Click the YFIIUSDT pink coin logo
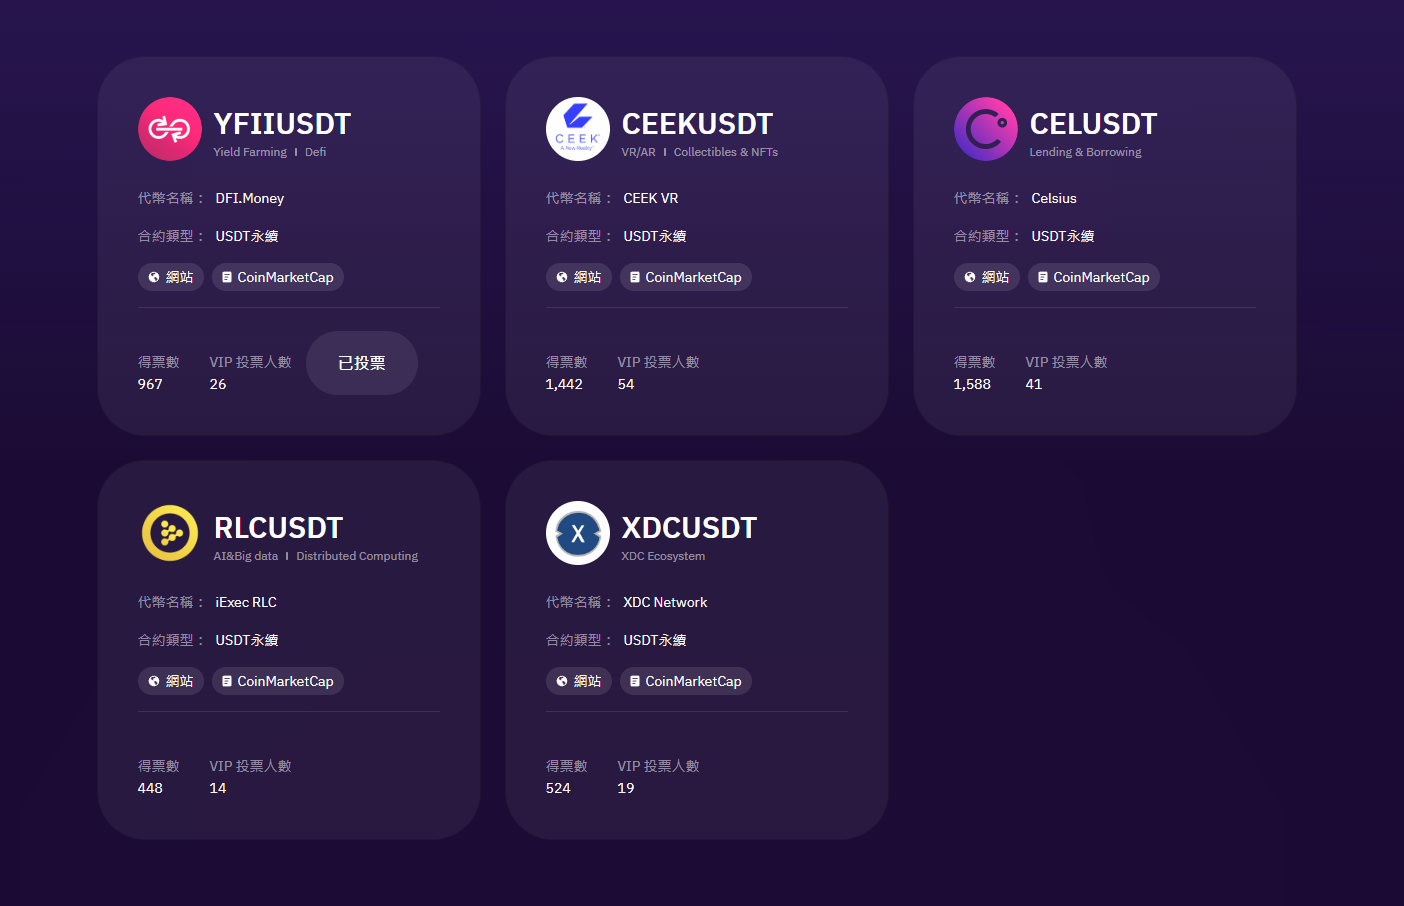Screen dimensions: 1404x906 pyautogui.click(x=170, y=129)
